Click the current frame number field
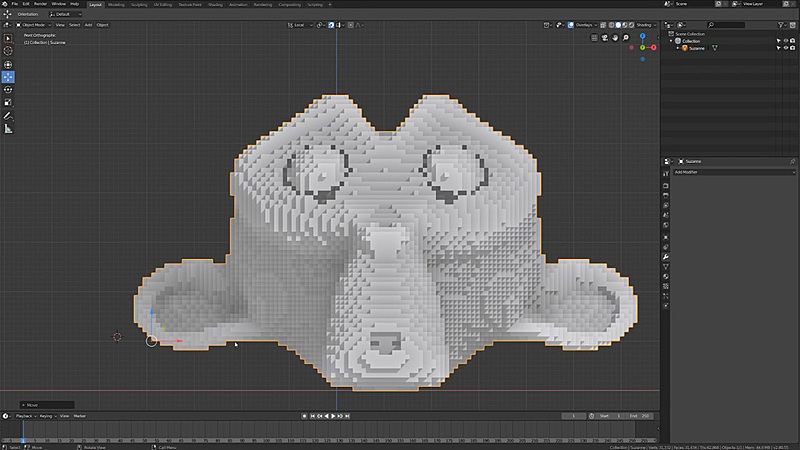Viewport: 800px width, 450px height. click(573, 416)
